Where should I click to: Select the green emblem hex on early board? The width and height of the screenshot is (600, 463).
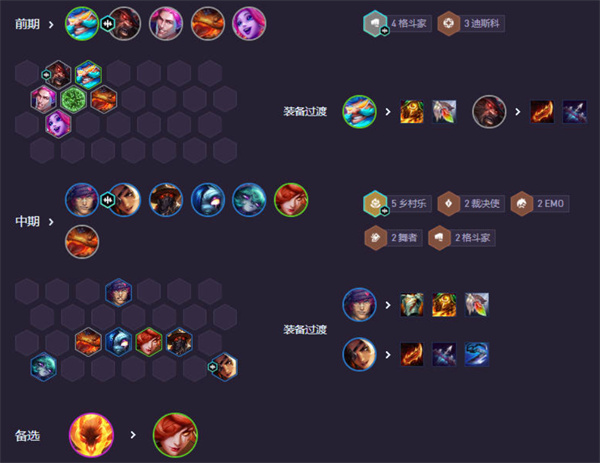coord(73,100)
